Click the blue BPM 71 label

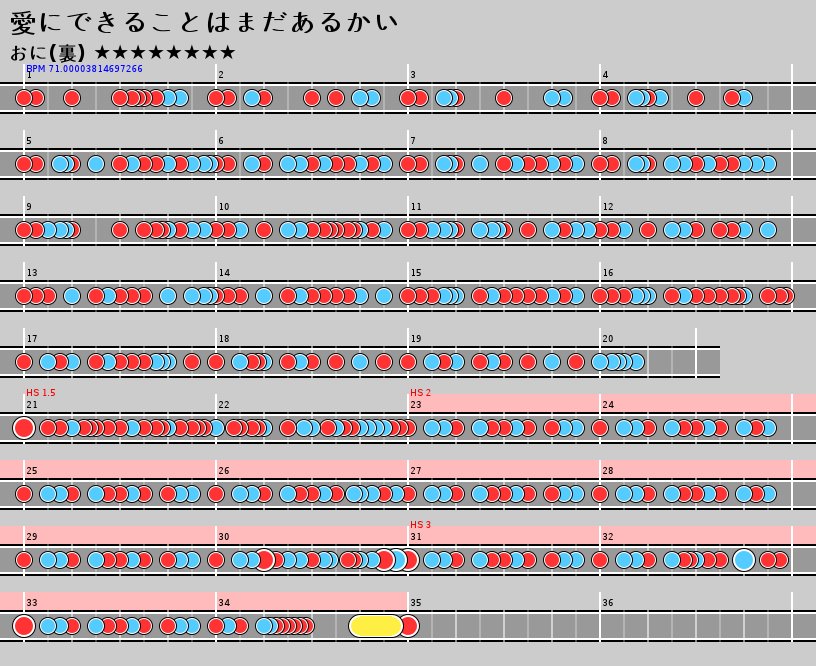(x=84, y=69)
